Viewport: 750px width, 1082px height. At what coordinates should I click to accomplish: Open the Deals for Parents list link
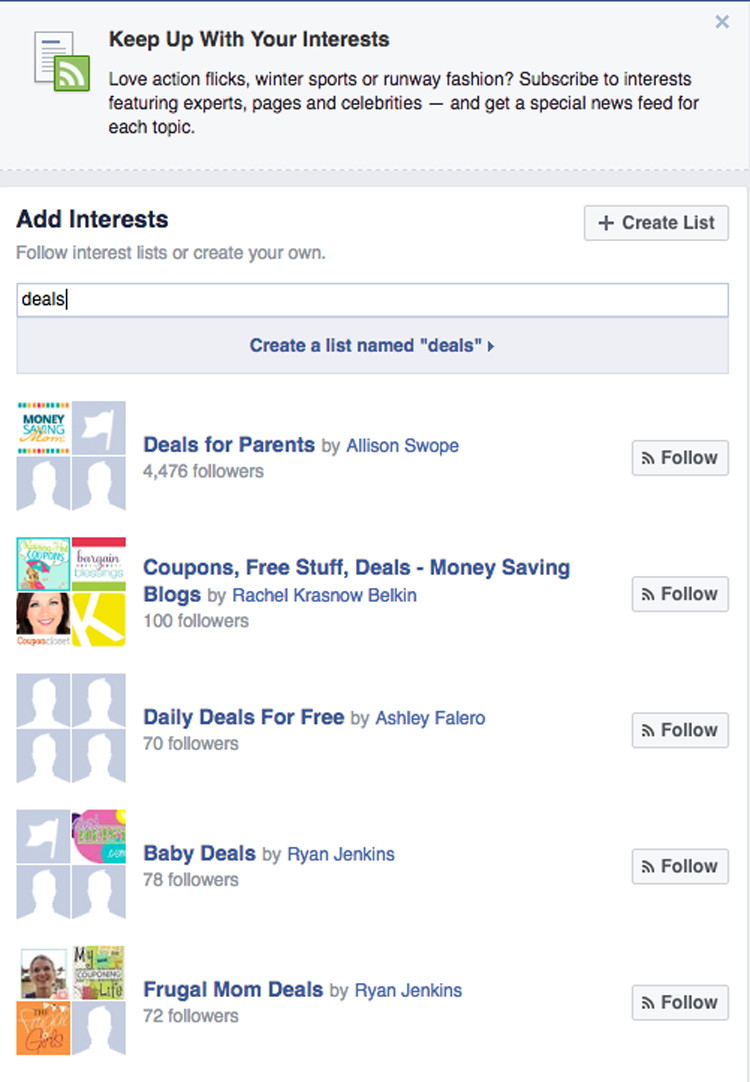point(229,444)
